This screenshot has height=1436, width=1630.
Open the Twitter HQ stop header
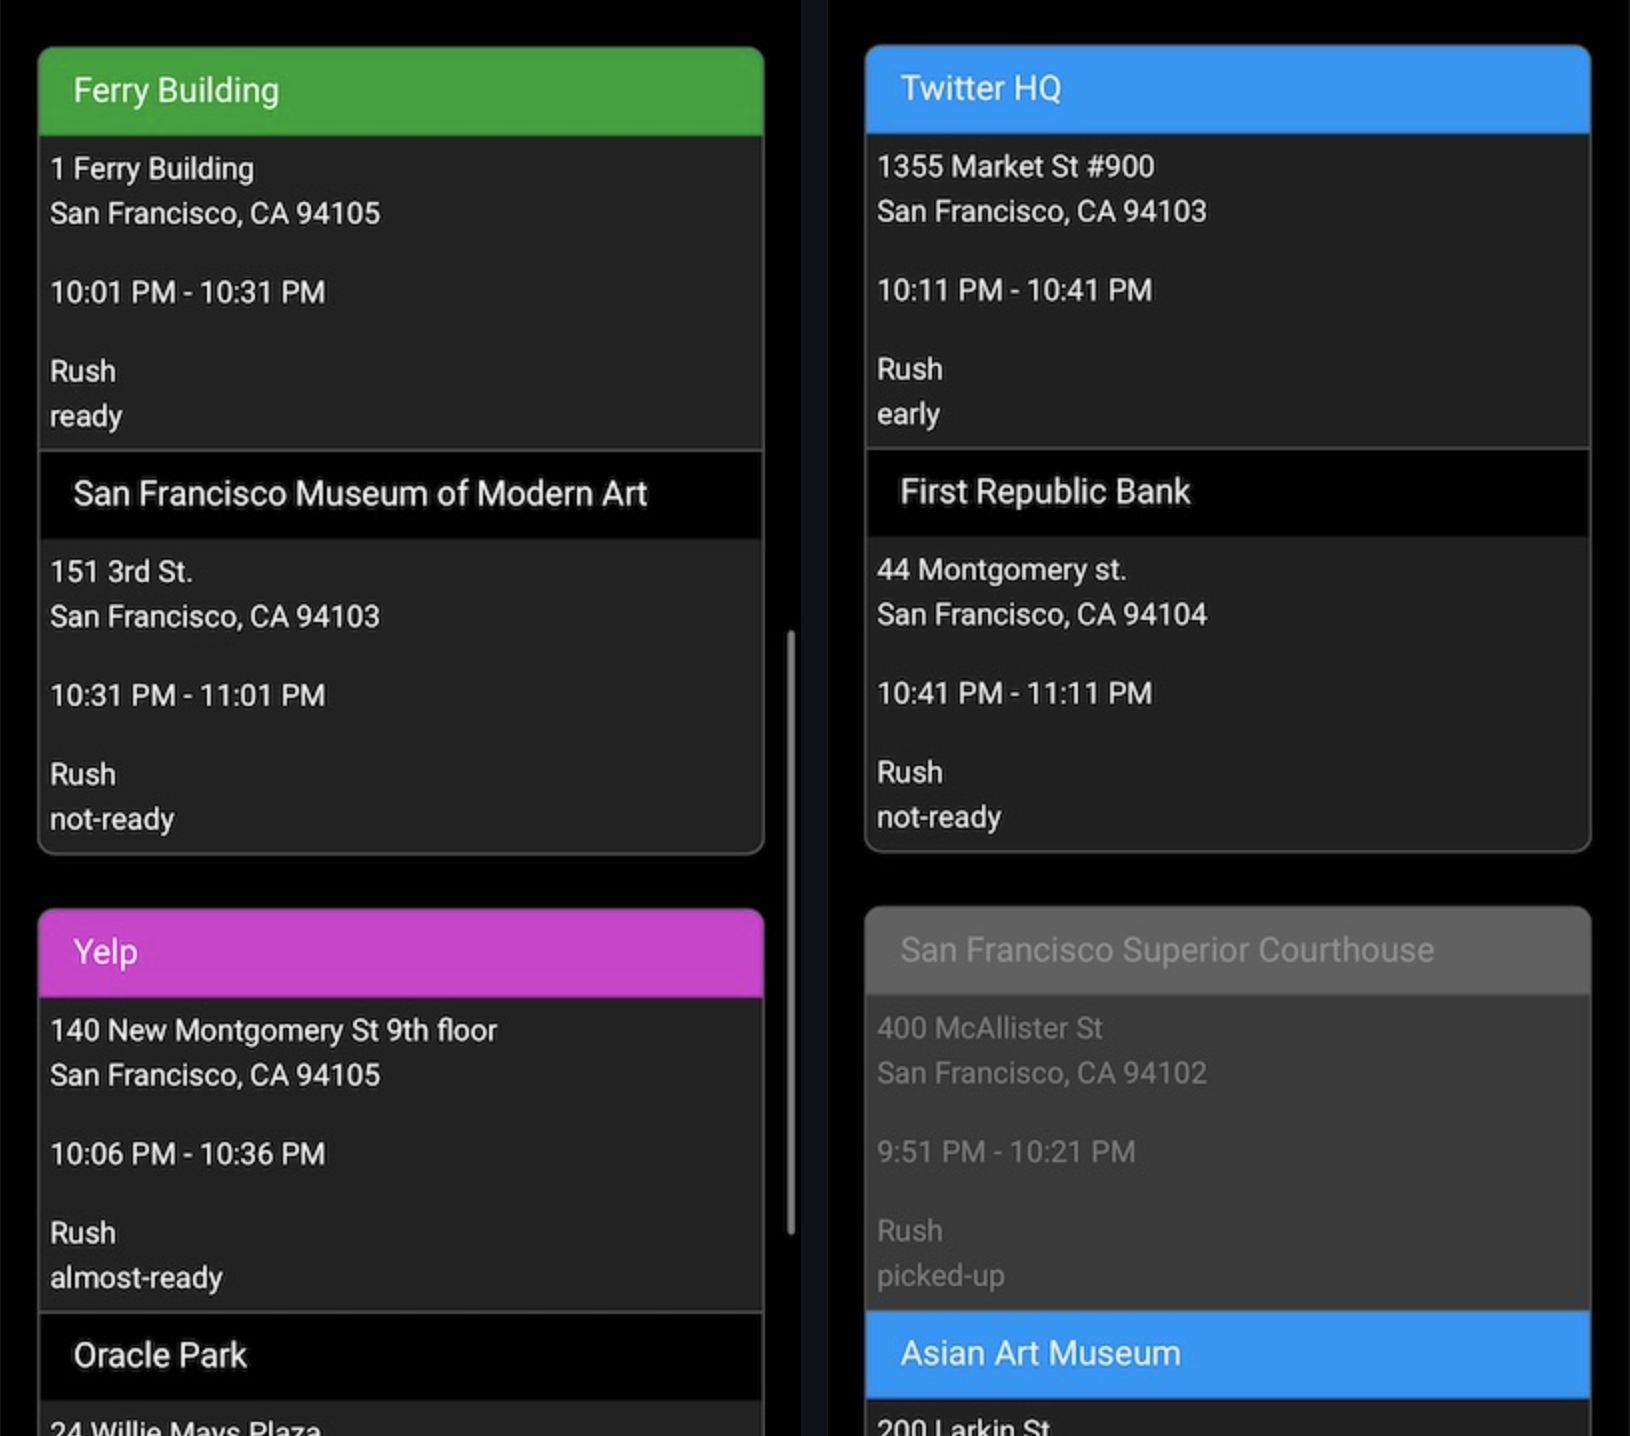click(x=1227, y=89)
